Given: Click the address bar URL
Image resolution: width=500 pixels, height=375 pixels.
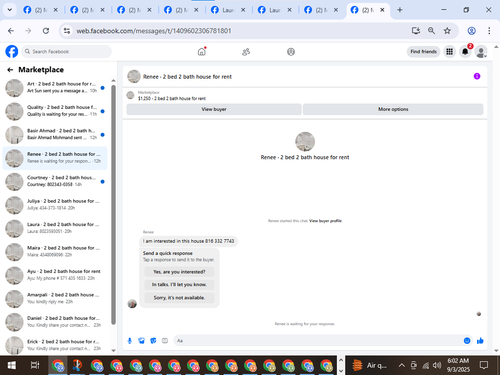Looking at the screenshot, I should tap(154, 31).
